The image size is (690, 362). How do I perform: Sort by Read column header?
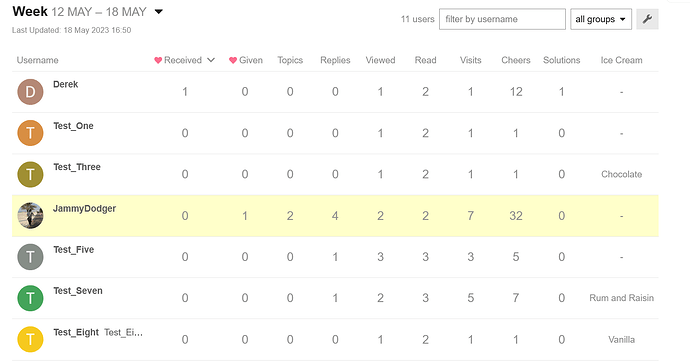point(426,60)
